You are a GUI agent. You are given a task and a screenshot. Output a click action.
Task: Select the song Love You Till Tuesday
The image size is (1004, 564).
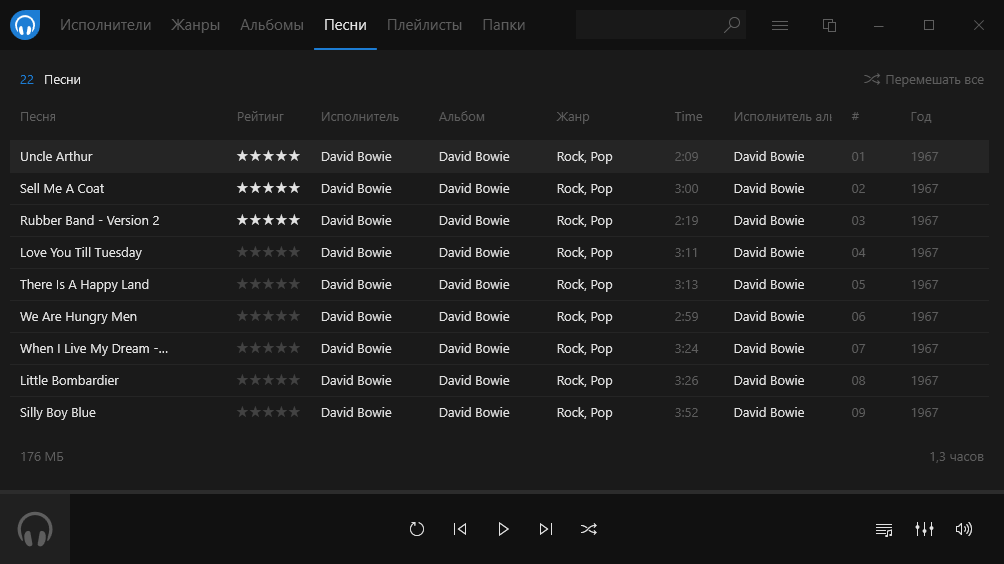(81, 252)
